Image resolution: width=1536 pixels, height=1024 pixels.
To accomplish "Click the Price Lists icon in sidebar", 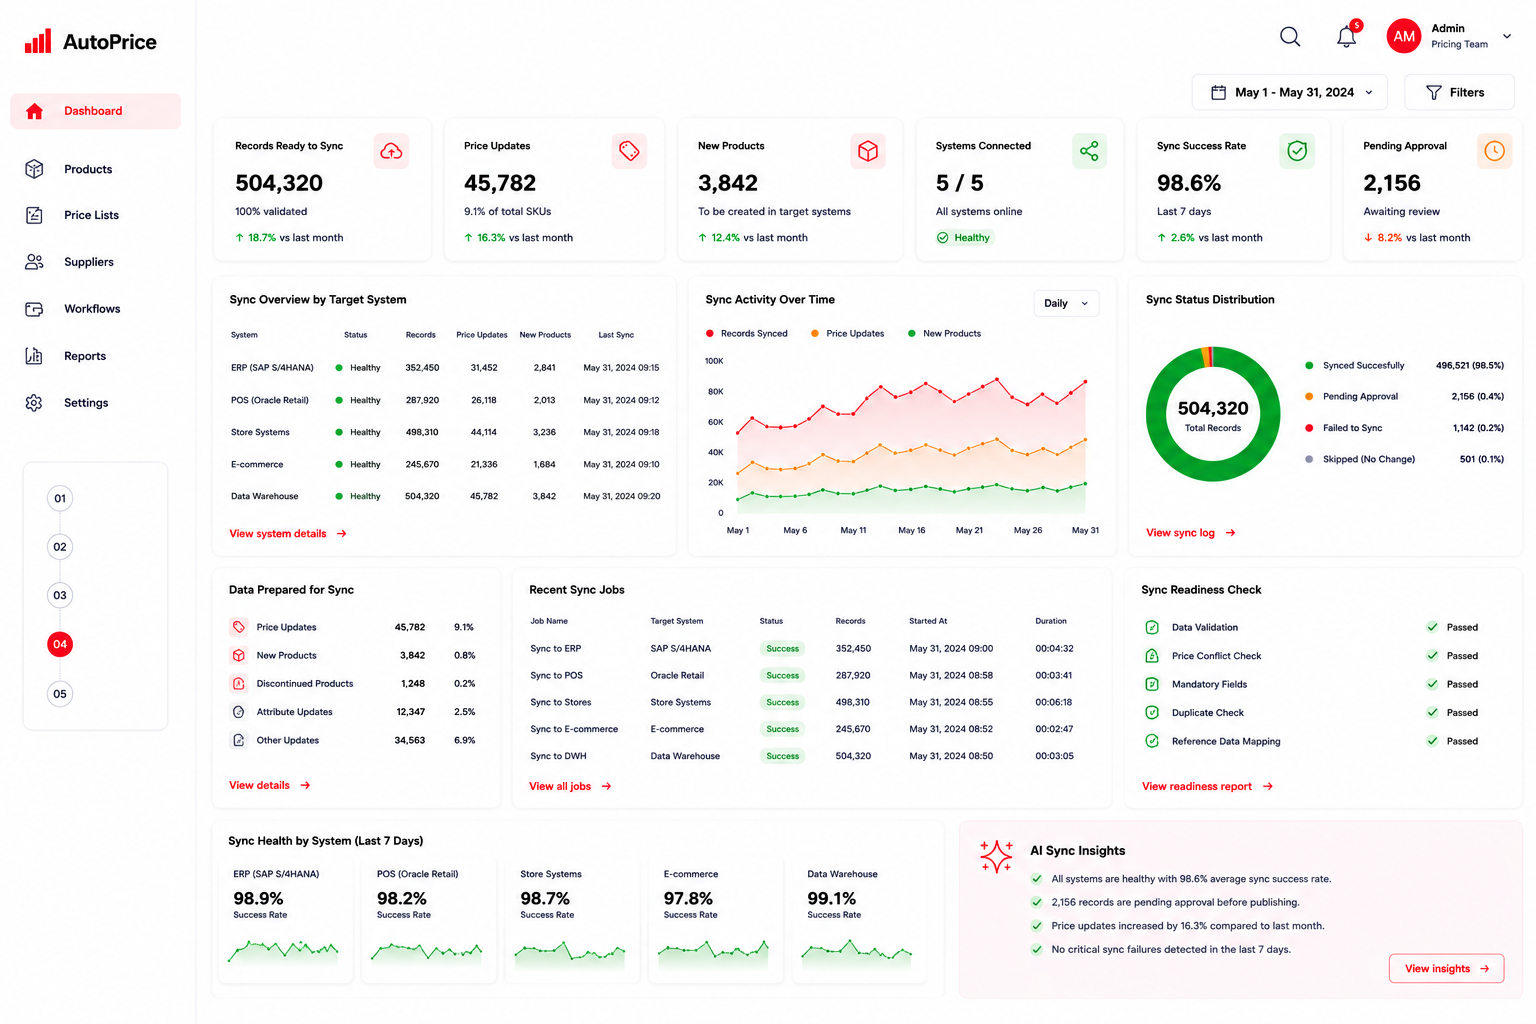I will [34, 215].
